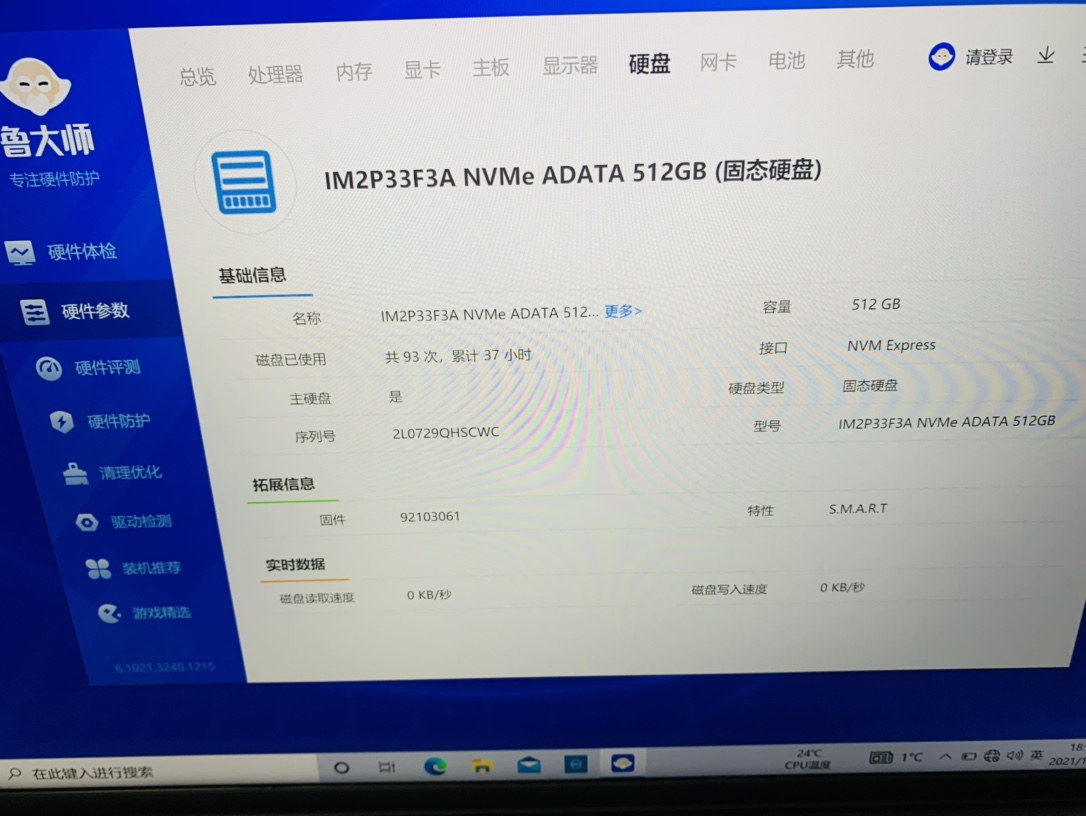This screenshot has height=816, width=1086.
Task: Click the 型号 value IM2P33F3A NVMe ADATA 512GB
Action: point(947,422)
